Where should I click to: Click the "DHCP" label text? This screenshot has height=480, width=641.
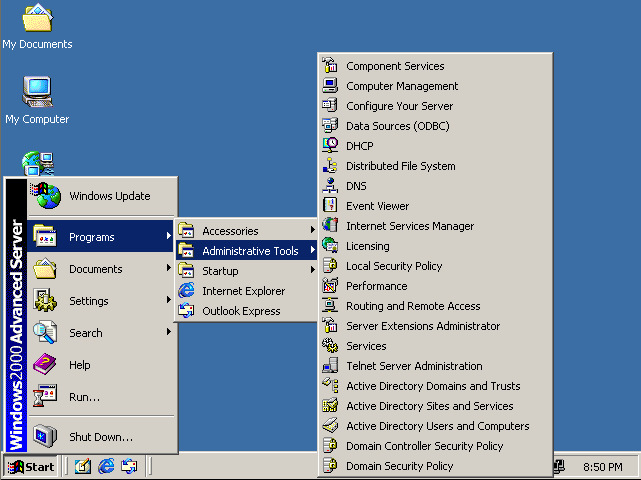pos(360,146)
